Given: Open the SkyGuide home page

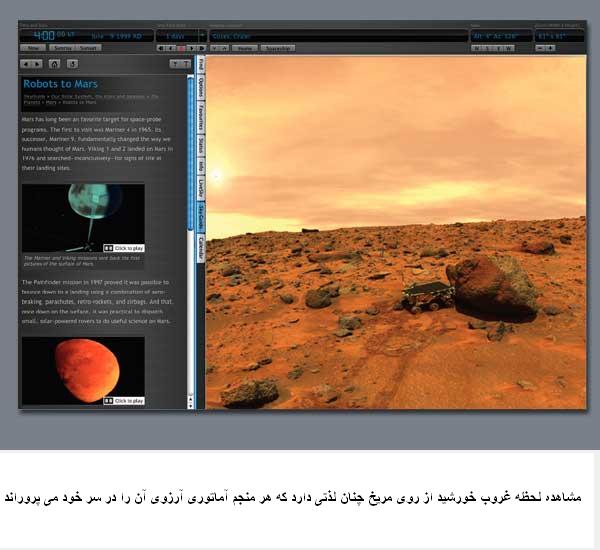Looking at the screenshot, I should [x=54, y=64].
